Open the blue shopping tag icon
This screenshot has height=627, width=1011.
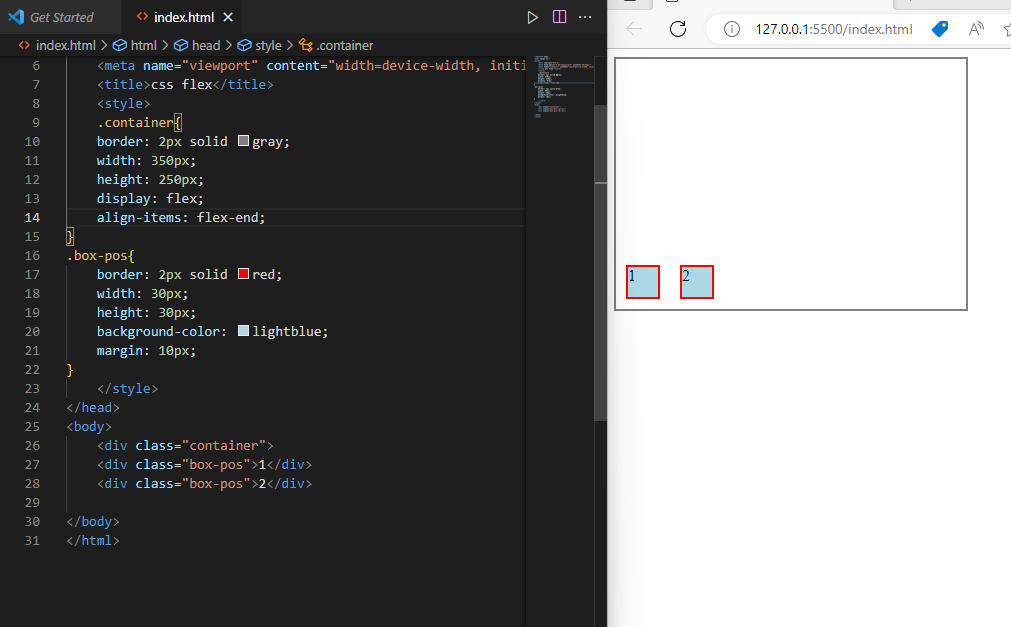click(x=940, y=29)
